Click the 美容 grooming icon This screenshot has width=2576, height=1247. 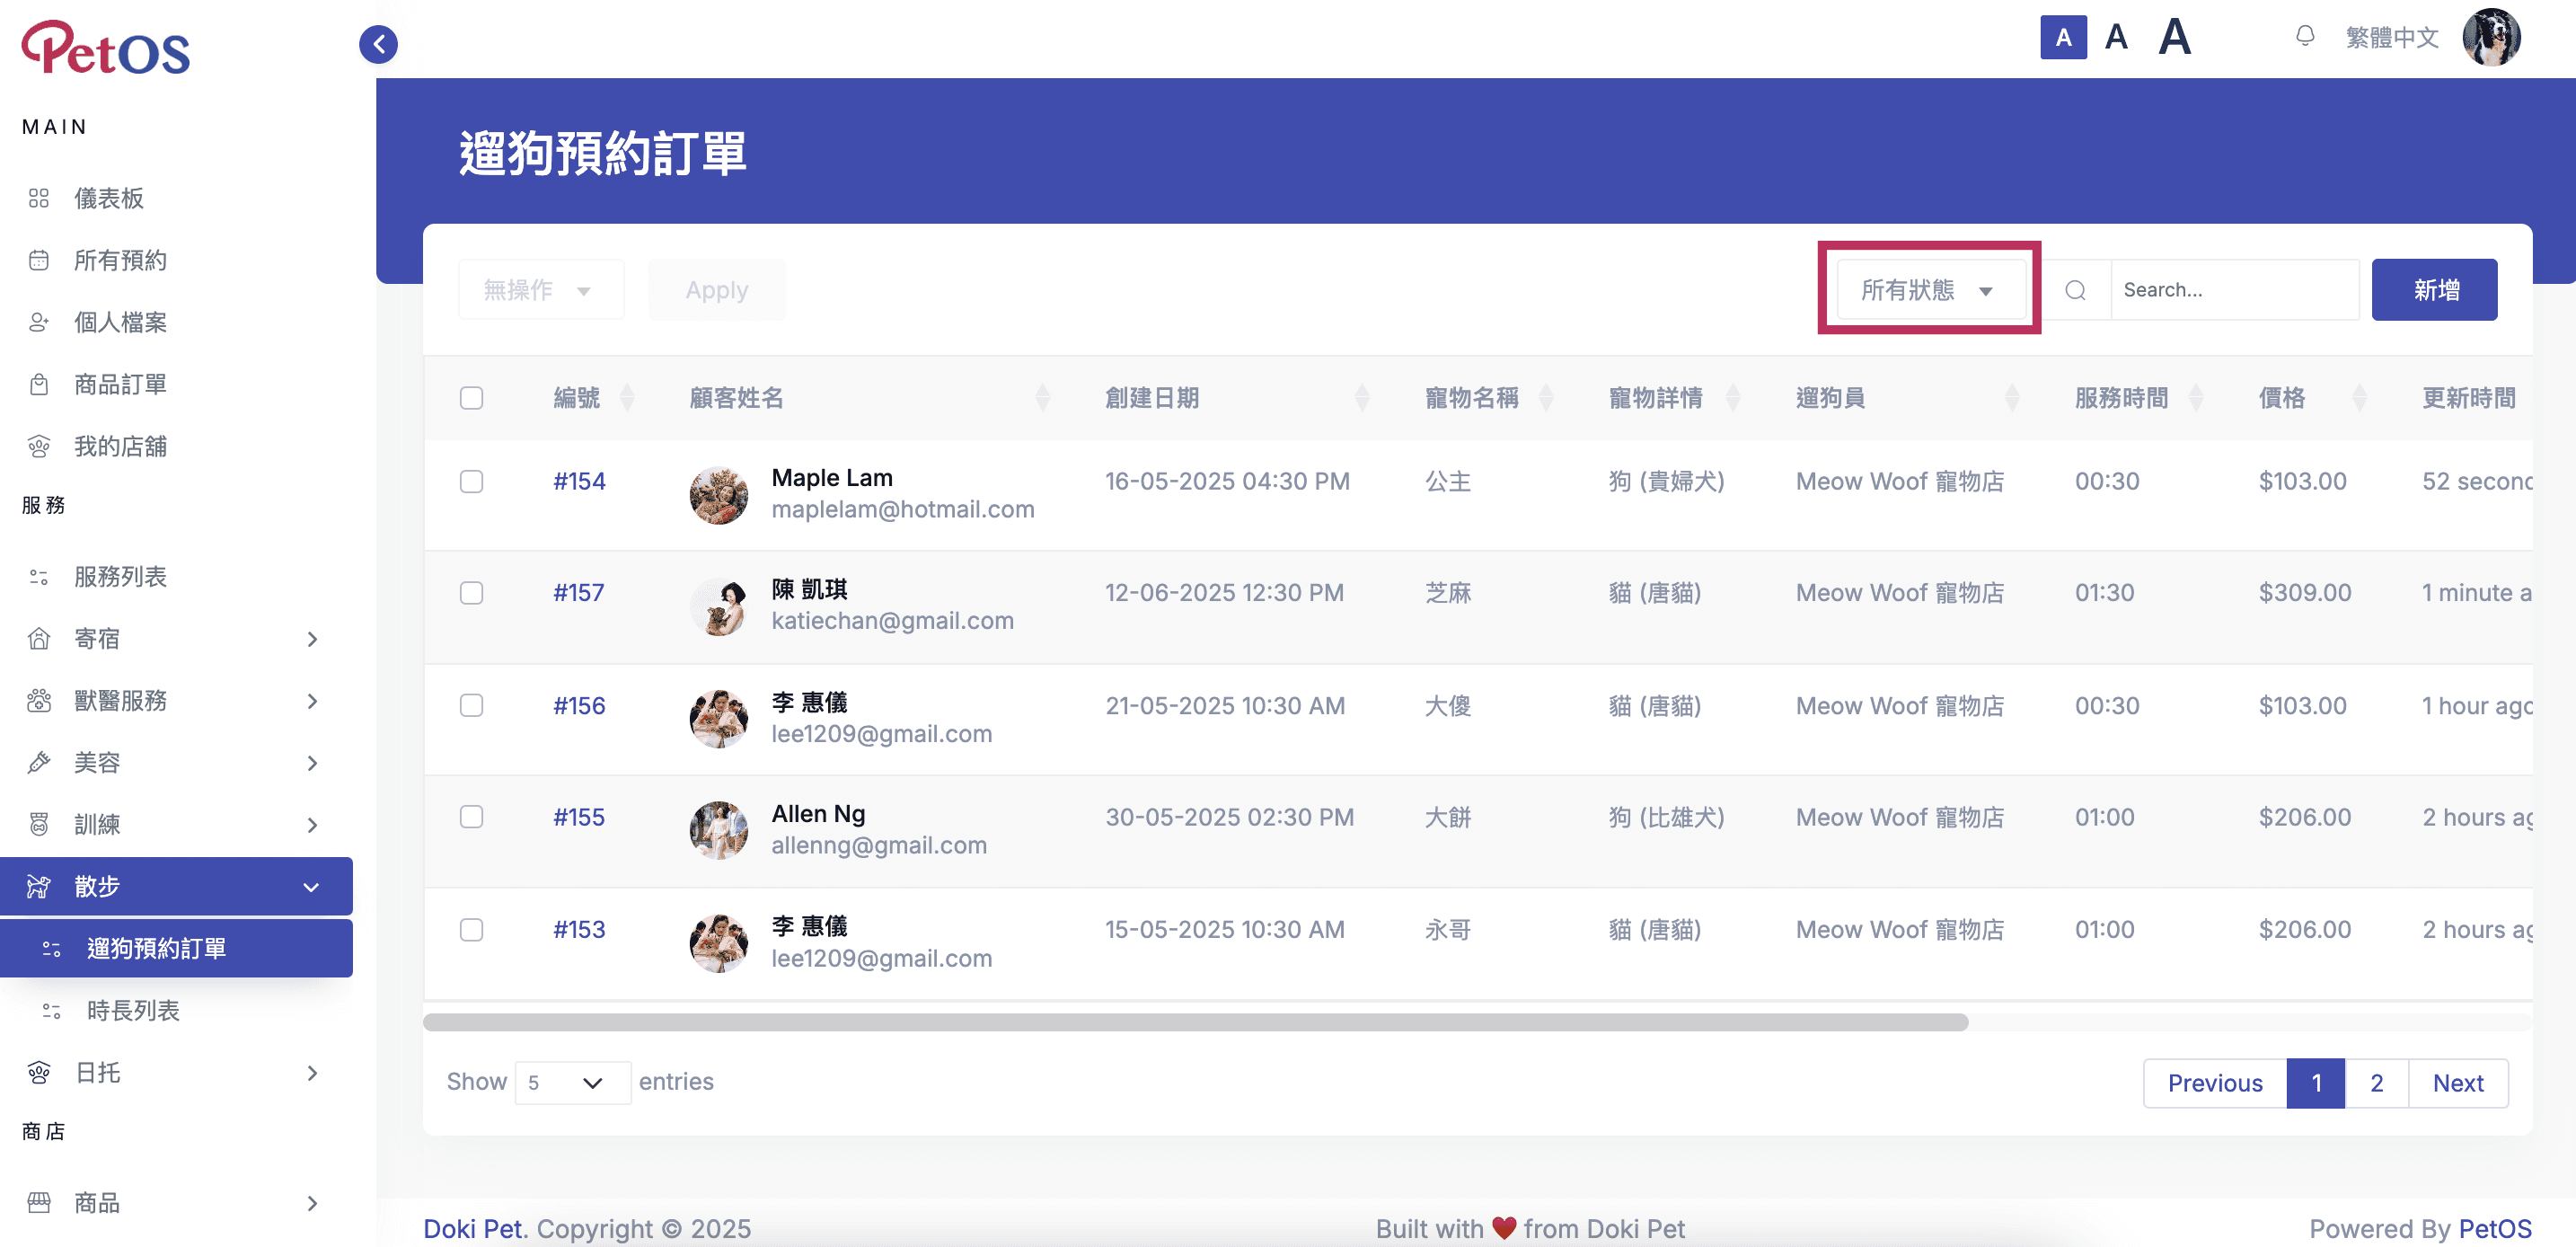pos(39,762)
